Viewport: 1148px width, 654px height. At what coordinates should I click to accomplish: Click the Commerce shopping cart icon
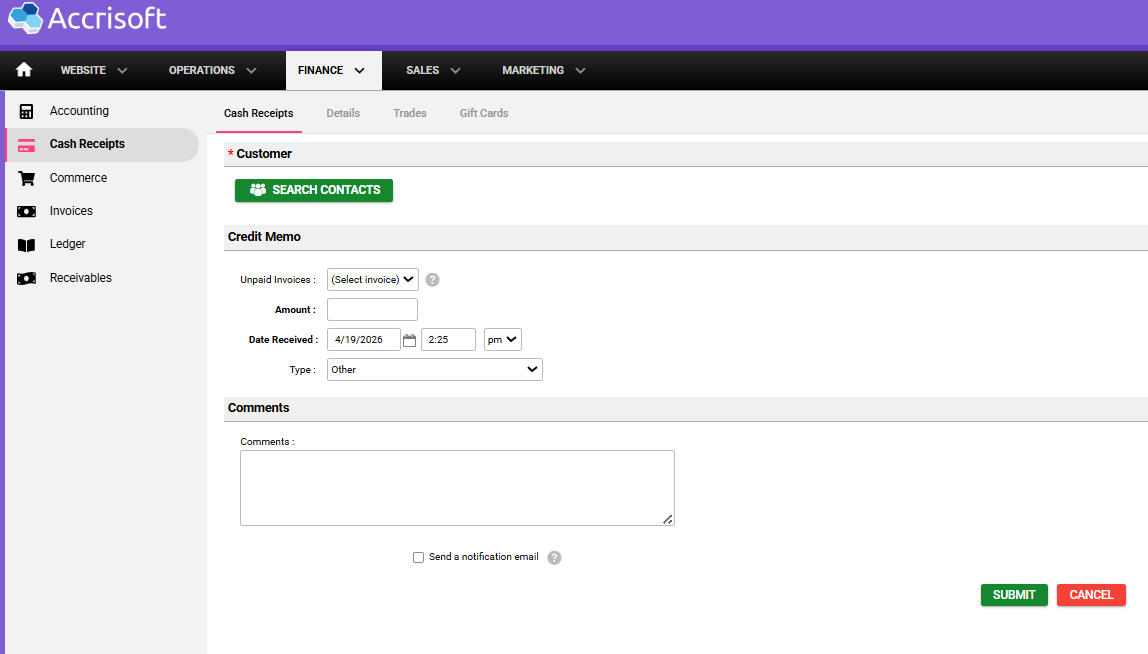click(x=27, y=178)
